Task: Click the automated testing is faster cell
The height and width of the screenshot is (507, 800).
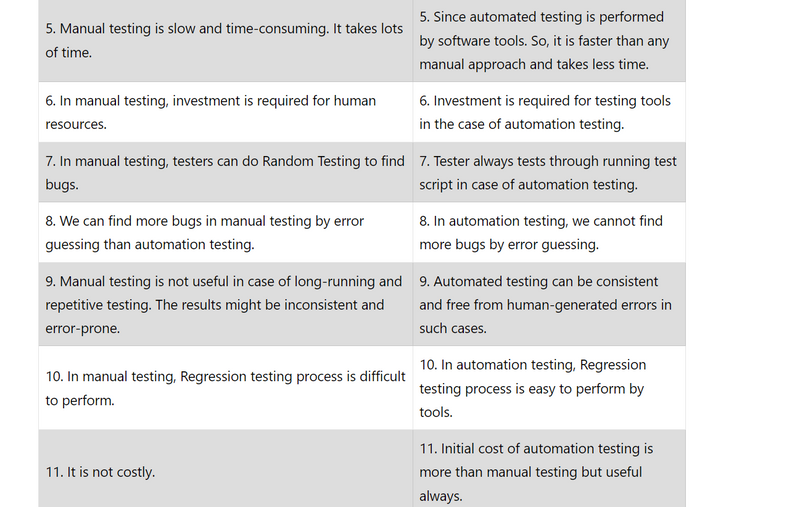Action: coord(548,41)
